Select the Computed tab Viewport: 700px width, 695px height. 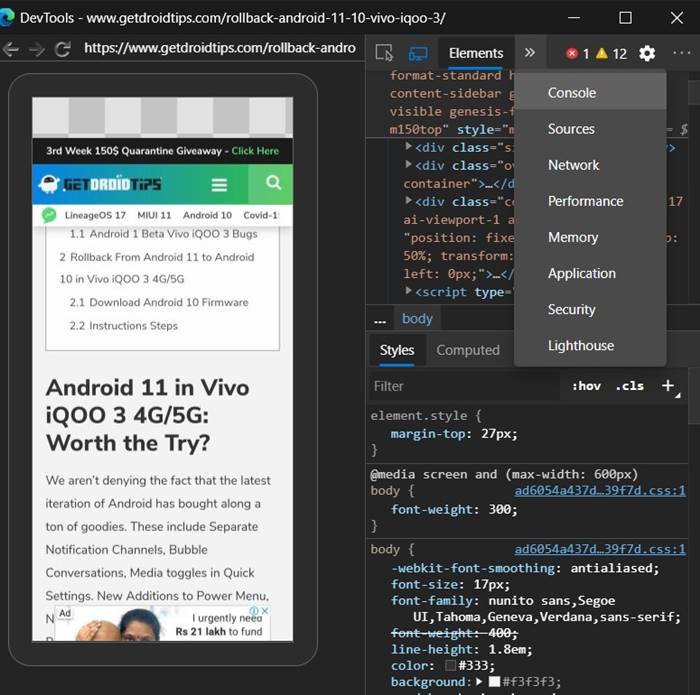pos(468,350)
